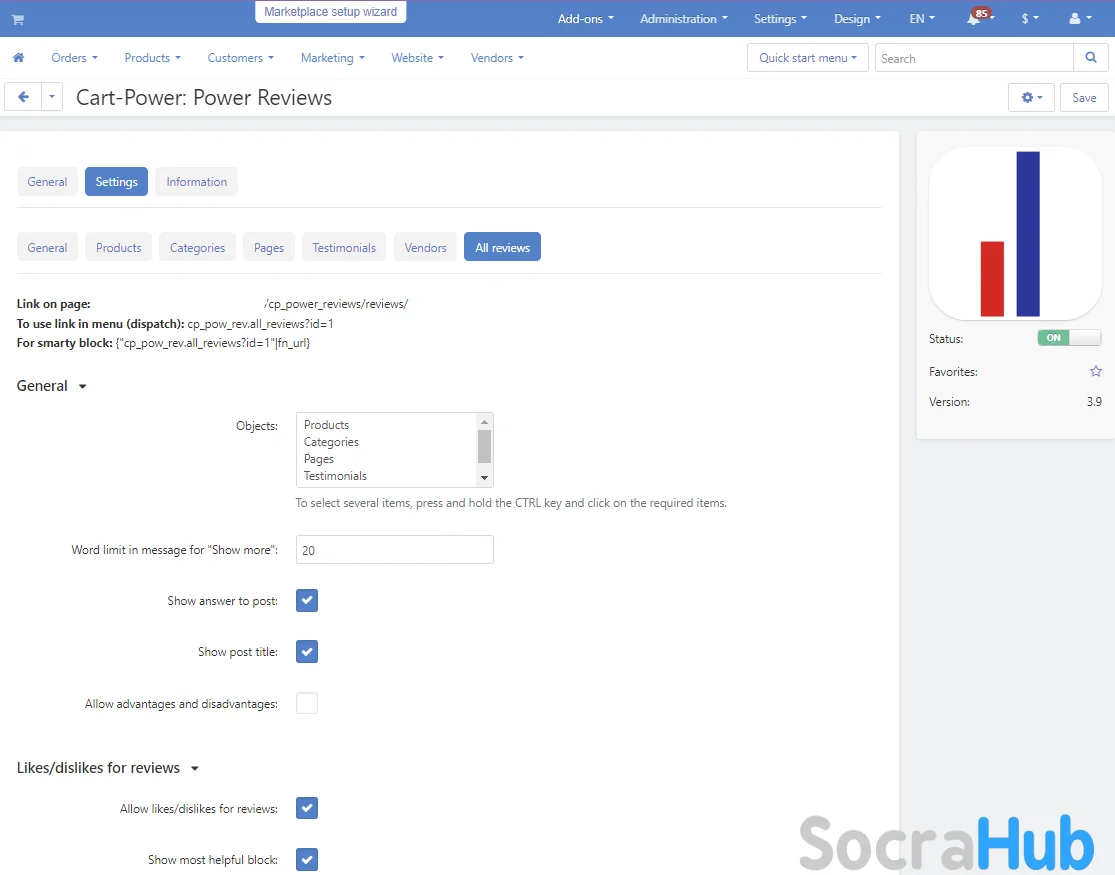The height and width of the screenshot is (875, 1115).
Task: Open the General settings sub-tab
Action: tap(47, 247)
